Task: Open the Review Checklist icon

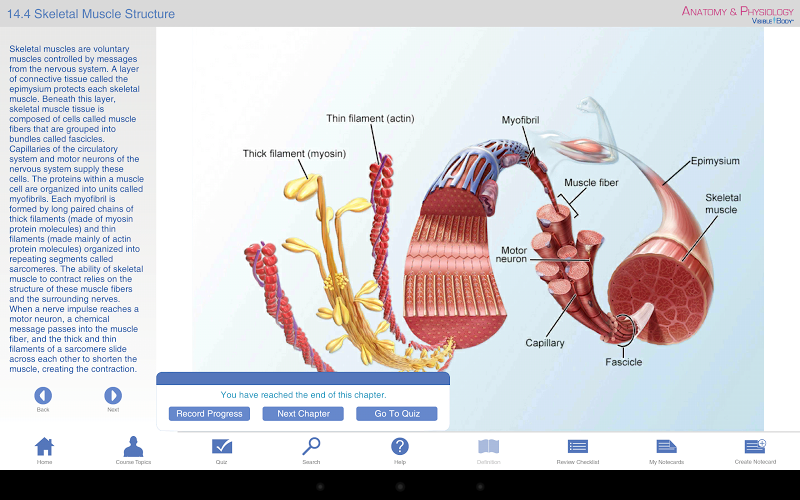Action: [578, 446]
